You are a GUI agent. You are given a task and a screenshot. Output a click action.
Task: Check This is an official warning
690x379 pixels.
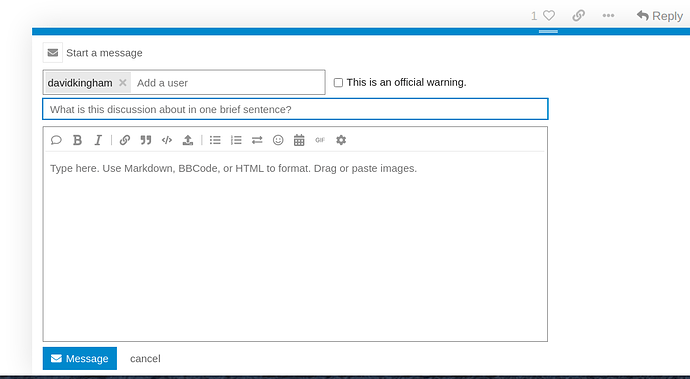pos(338,82)
